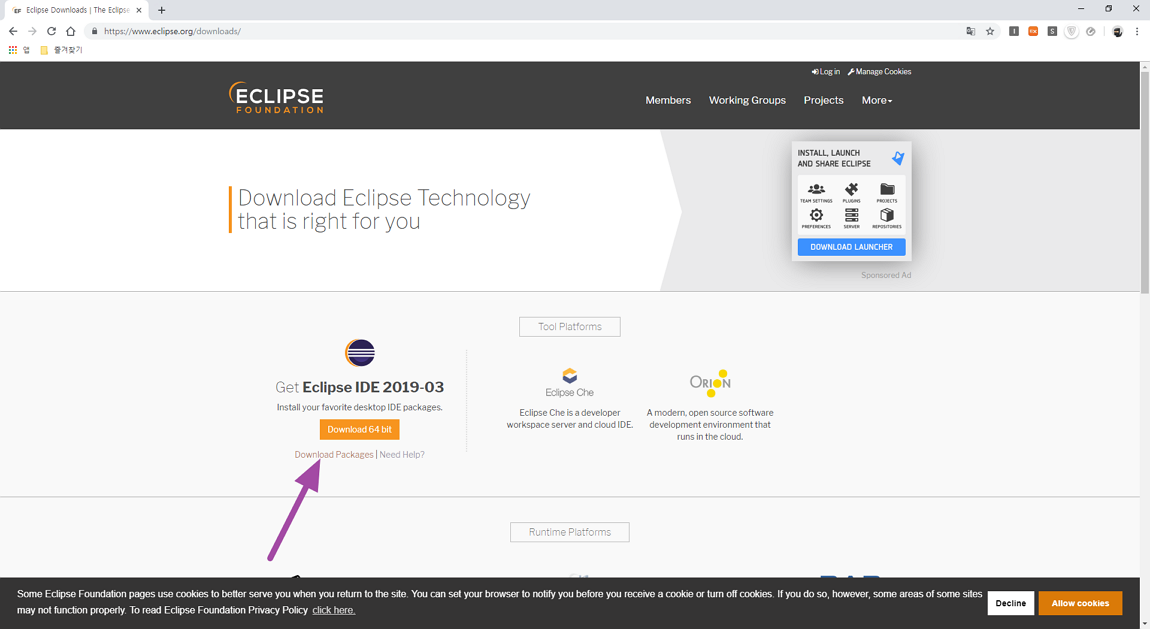Decline cookies in the banner
The image size is (1150, 629).
[1011, 603]
